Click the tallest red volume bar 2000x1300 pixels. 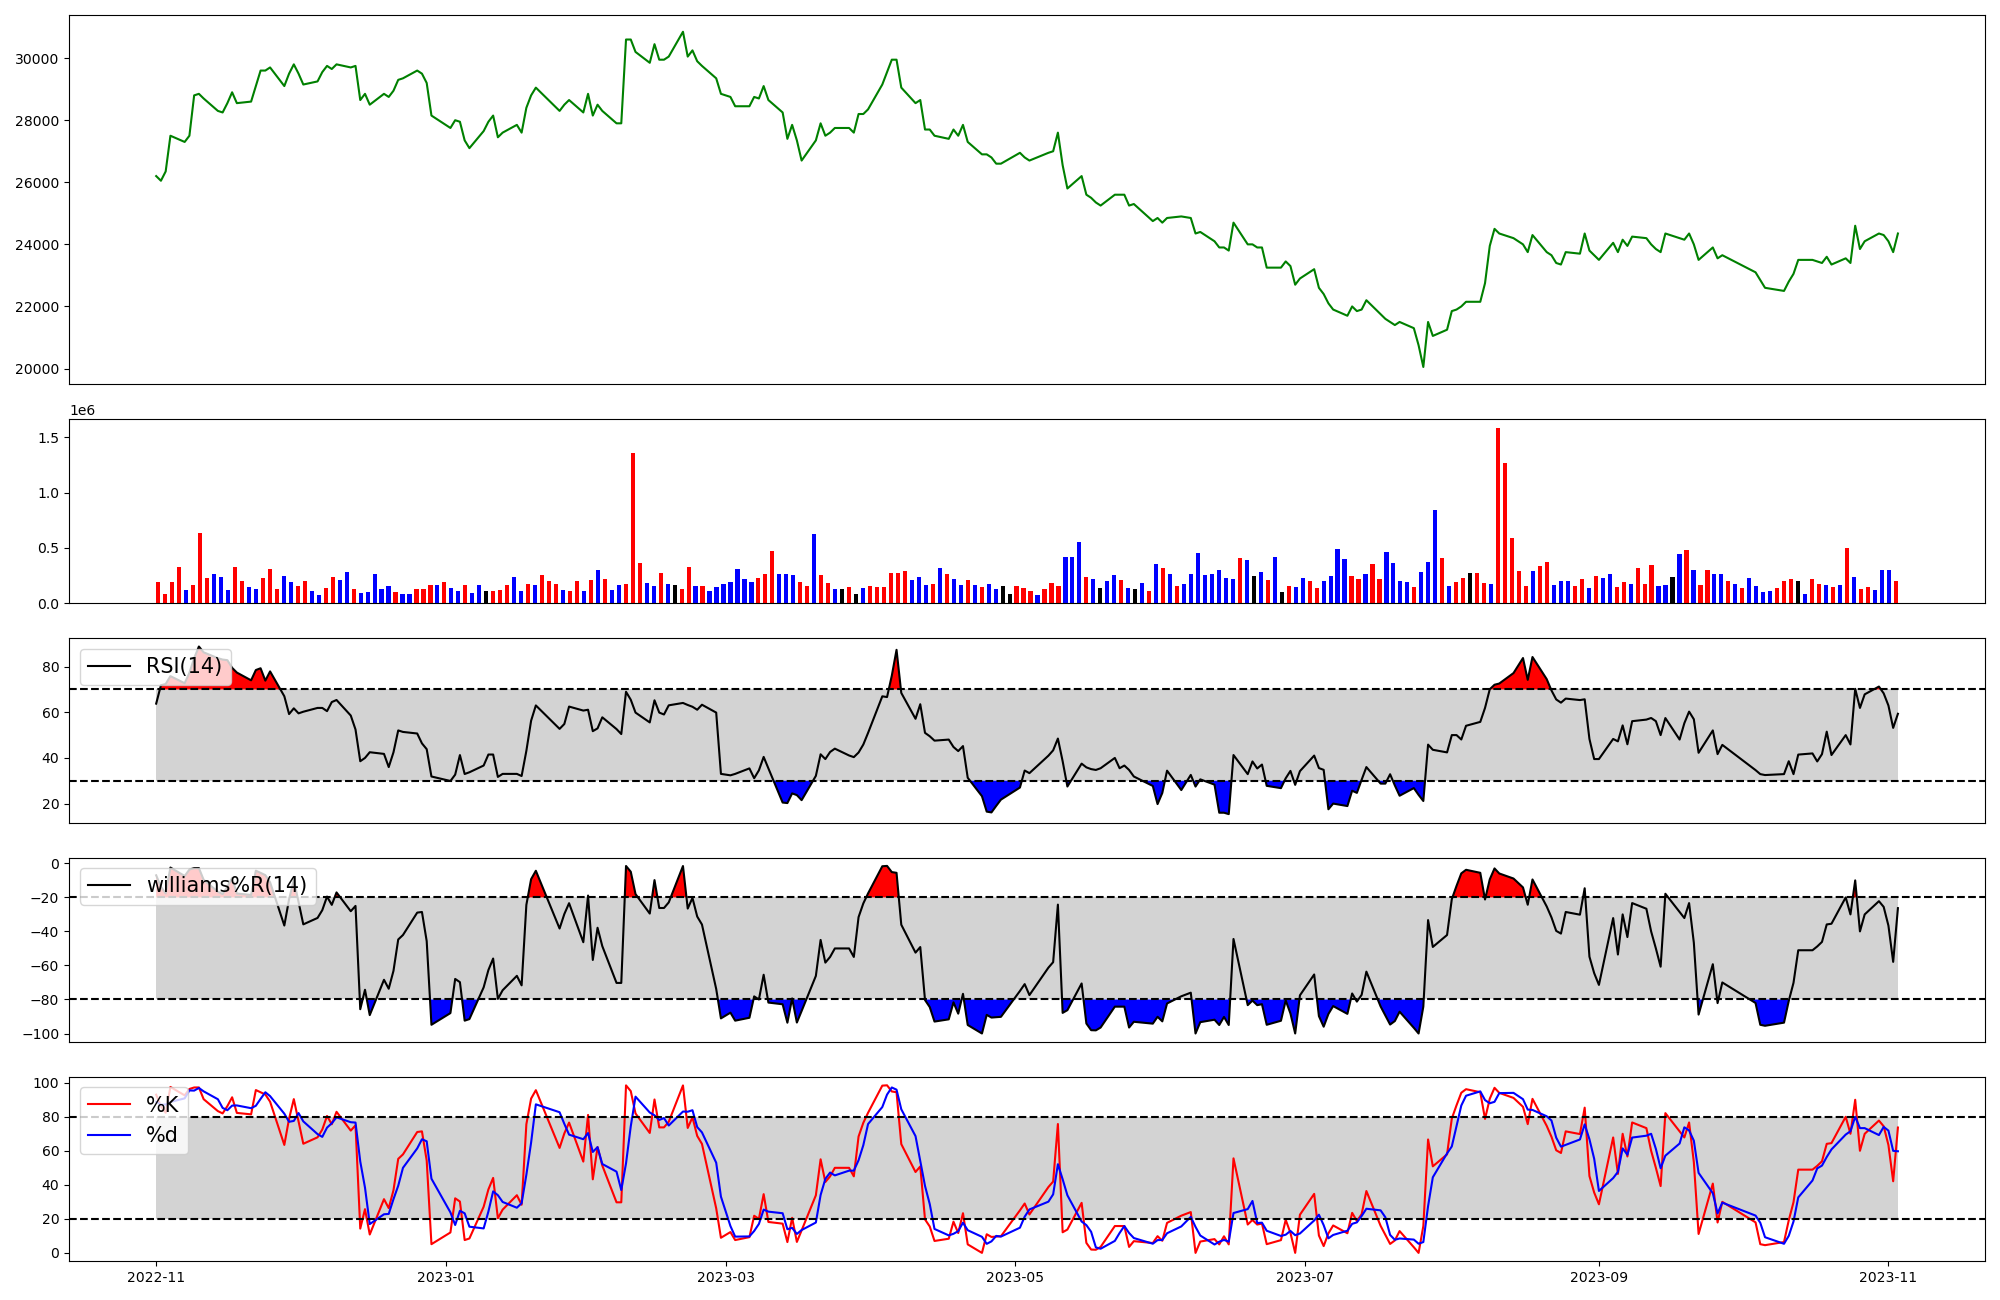pyautogui.click(x=1497, y=515)
